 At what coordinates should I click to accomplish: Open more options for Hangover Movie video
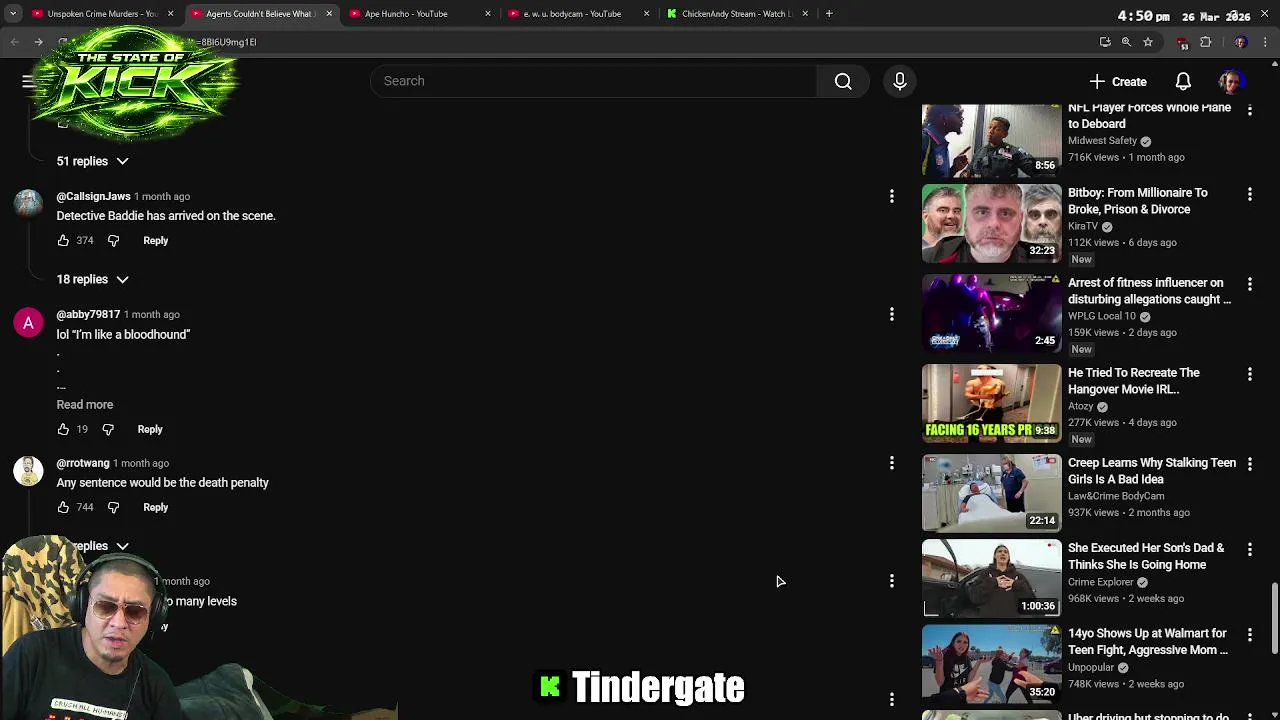click(x=1249, y=374)
